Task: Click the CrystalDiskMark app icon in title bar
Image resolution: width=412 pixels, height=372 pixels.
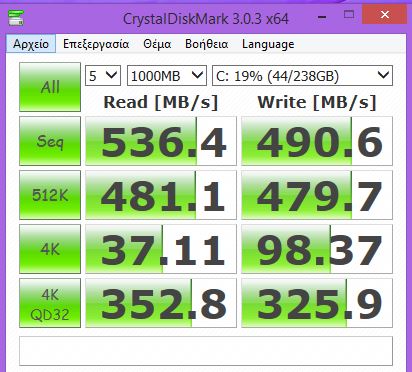Action: (x=16, y=18)
